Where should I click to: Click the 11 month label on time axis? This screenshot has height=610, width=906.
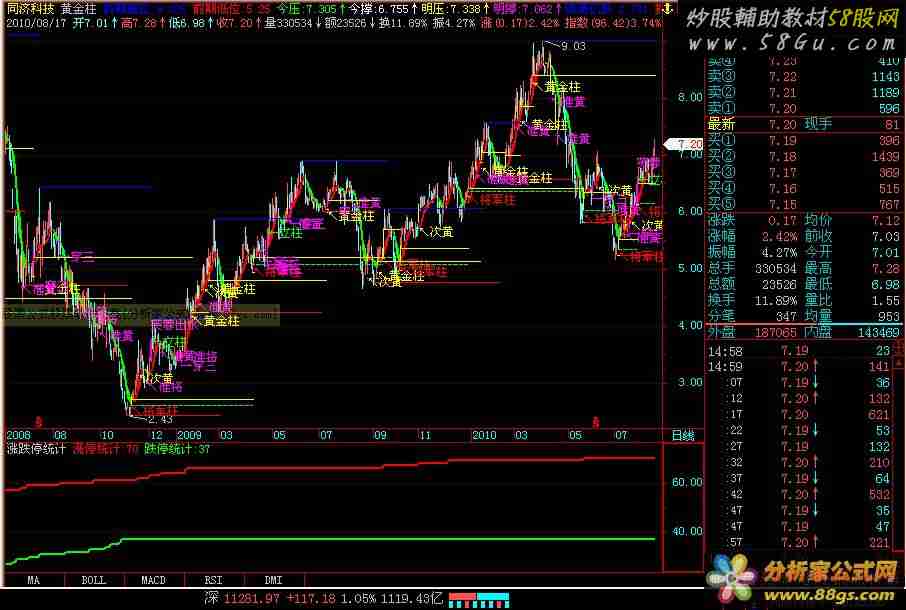point(425,435)
